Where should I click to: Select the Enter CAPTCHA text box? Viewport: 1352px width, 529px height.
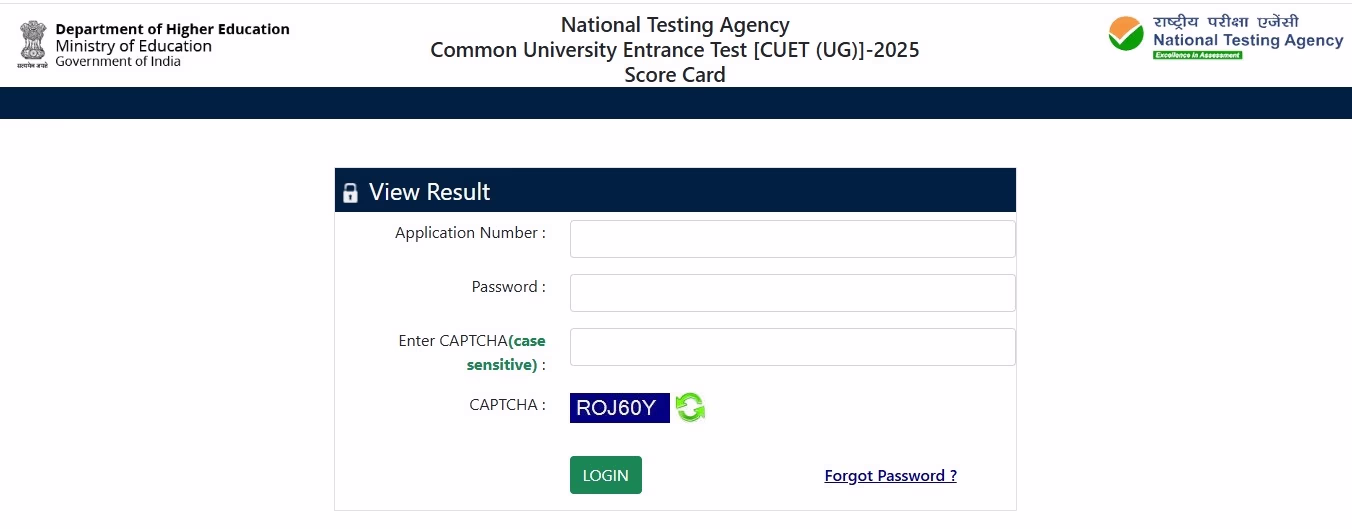792,347
